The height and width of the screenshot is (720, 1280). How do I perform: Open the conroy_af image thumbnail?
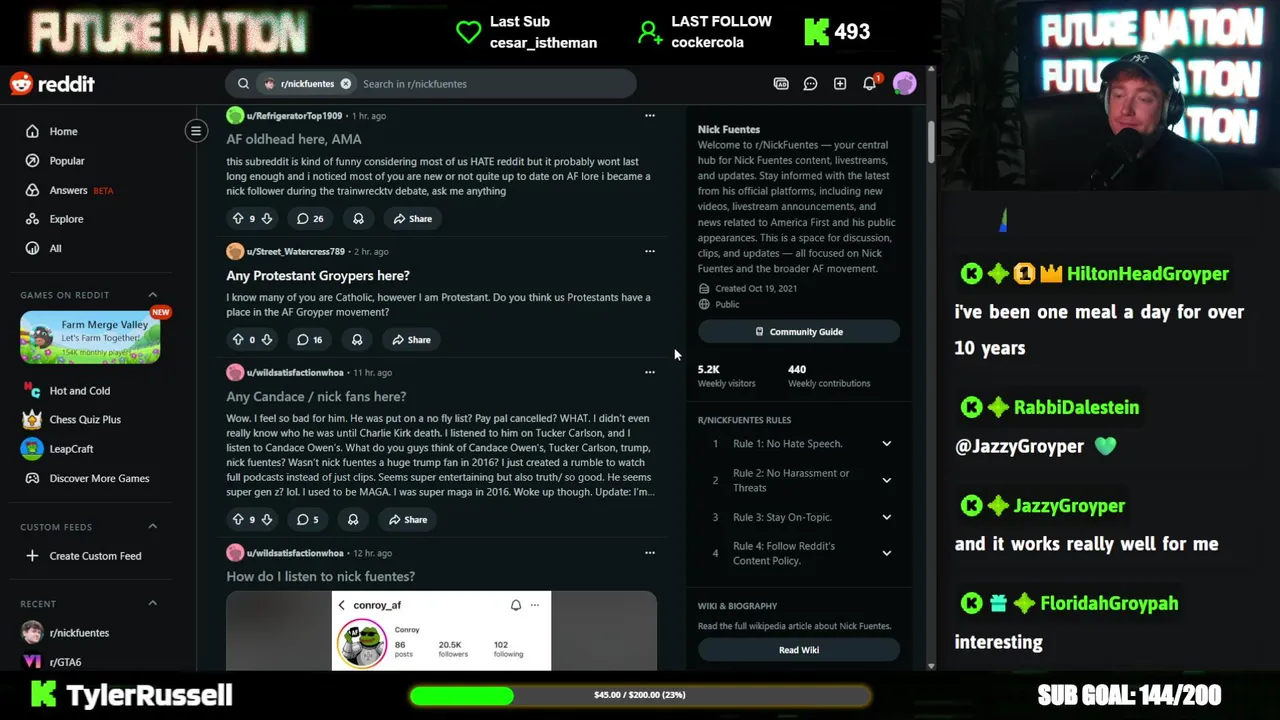pos(441,631)
